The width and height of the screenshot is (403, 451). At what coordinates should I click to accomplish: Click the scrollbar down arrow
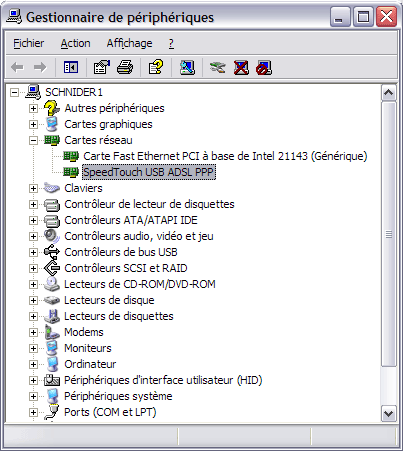point(389,414)
